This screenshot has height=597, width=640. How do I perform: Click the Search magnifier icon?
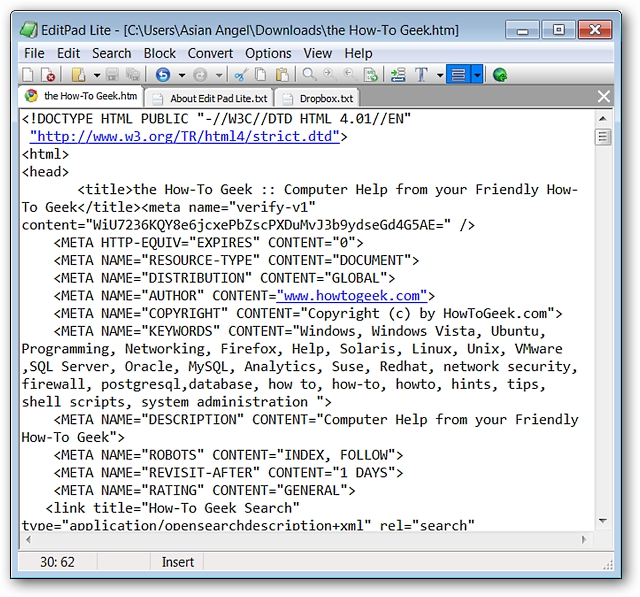(x=309, y=75)
